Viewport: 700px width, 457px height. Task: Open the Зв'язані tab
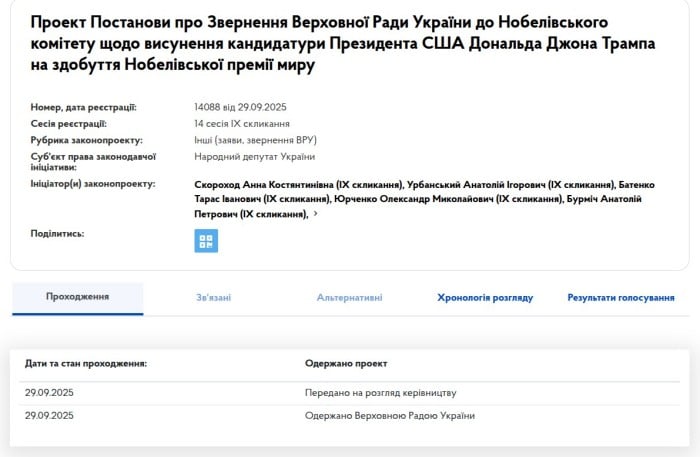click(x=214, y=297)
